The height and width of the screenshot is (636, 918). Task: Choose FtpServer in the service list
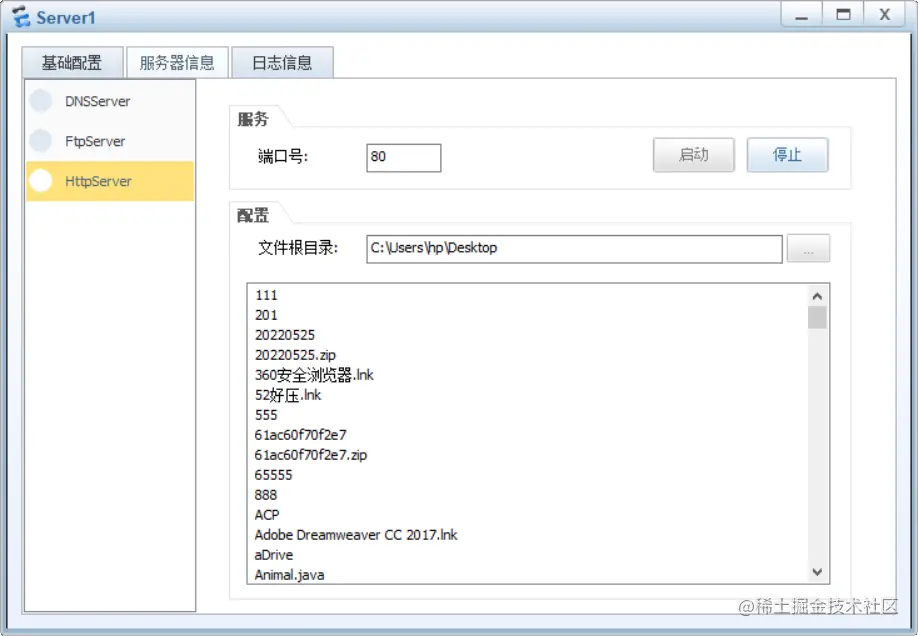[110, 141]
